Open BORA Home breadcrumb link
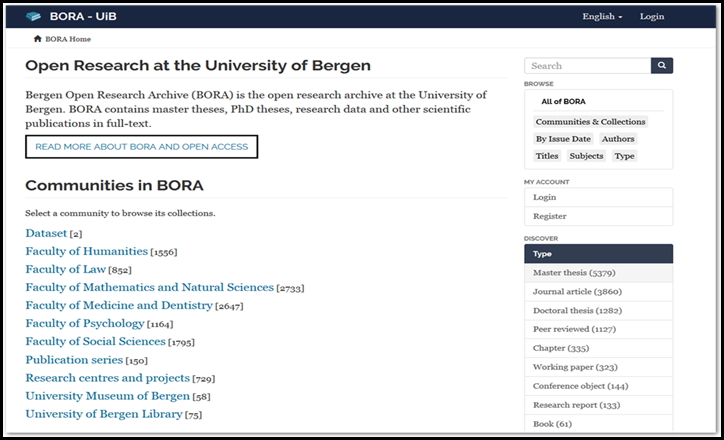724x440 pixels. (x=68, y=39)
